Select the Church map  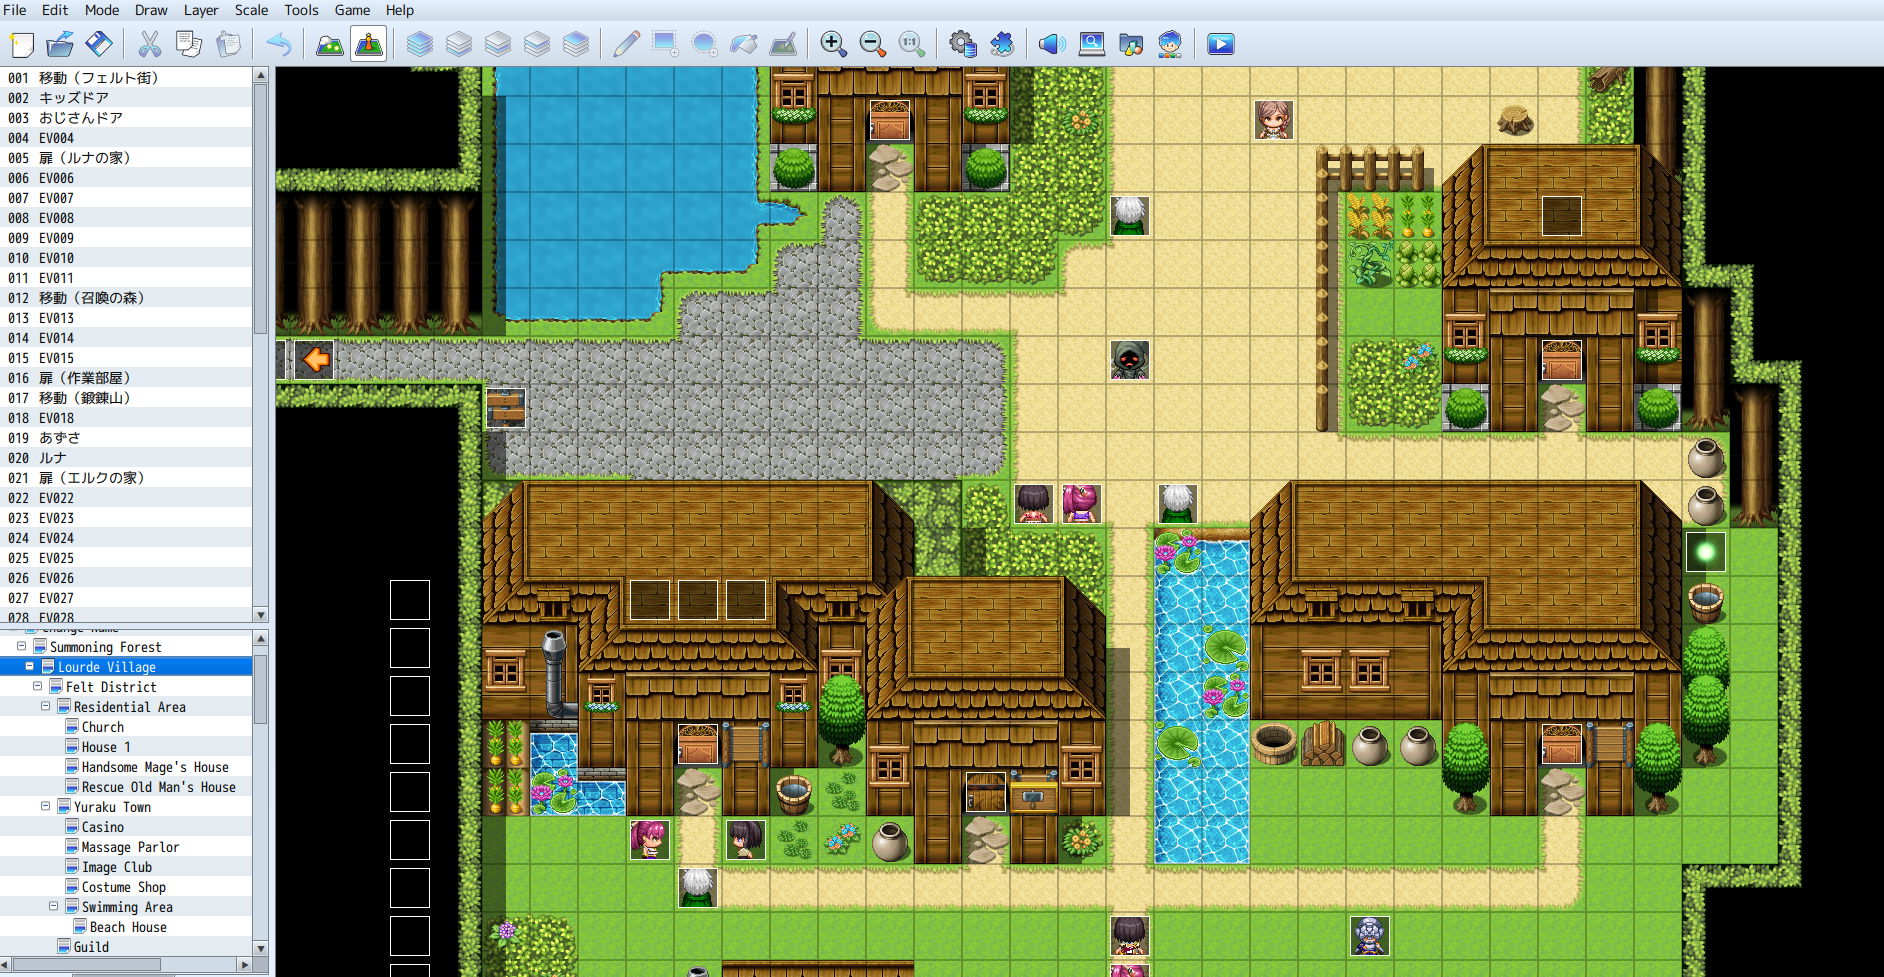103,727
